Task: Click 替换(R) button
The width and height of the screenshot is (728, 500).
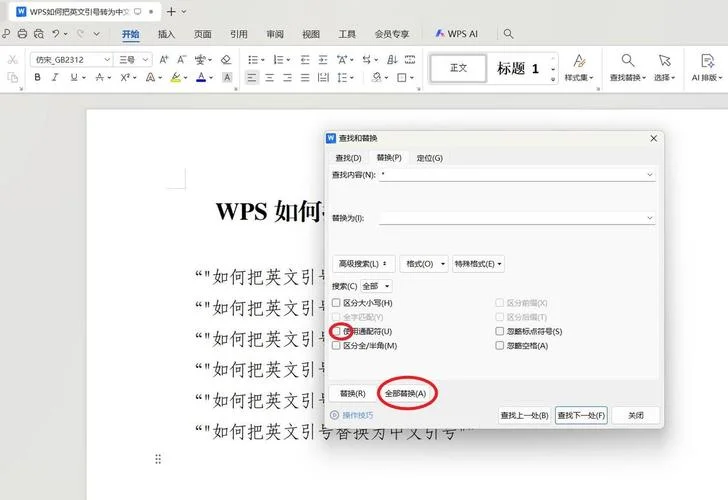Action: click(353, 393)
